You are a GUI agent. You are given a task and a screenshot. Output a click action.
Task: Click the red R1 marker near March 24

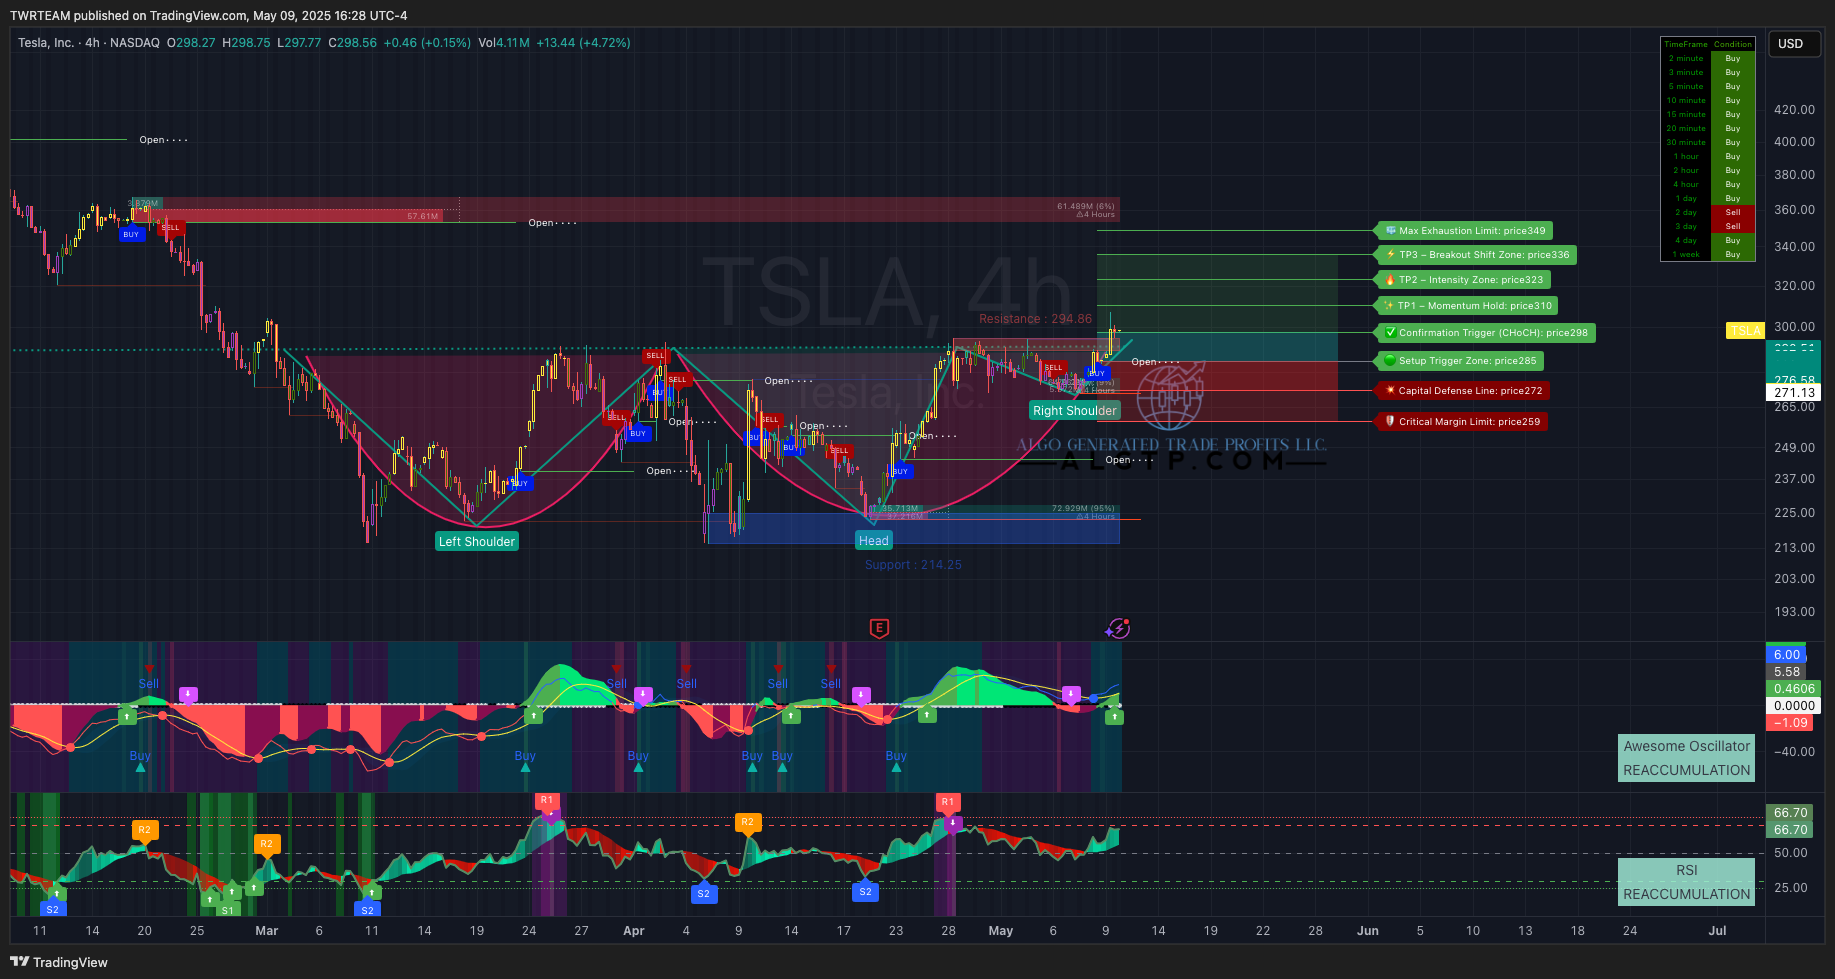pos(546,800)
